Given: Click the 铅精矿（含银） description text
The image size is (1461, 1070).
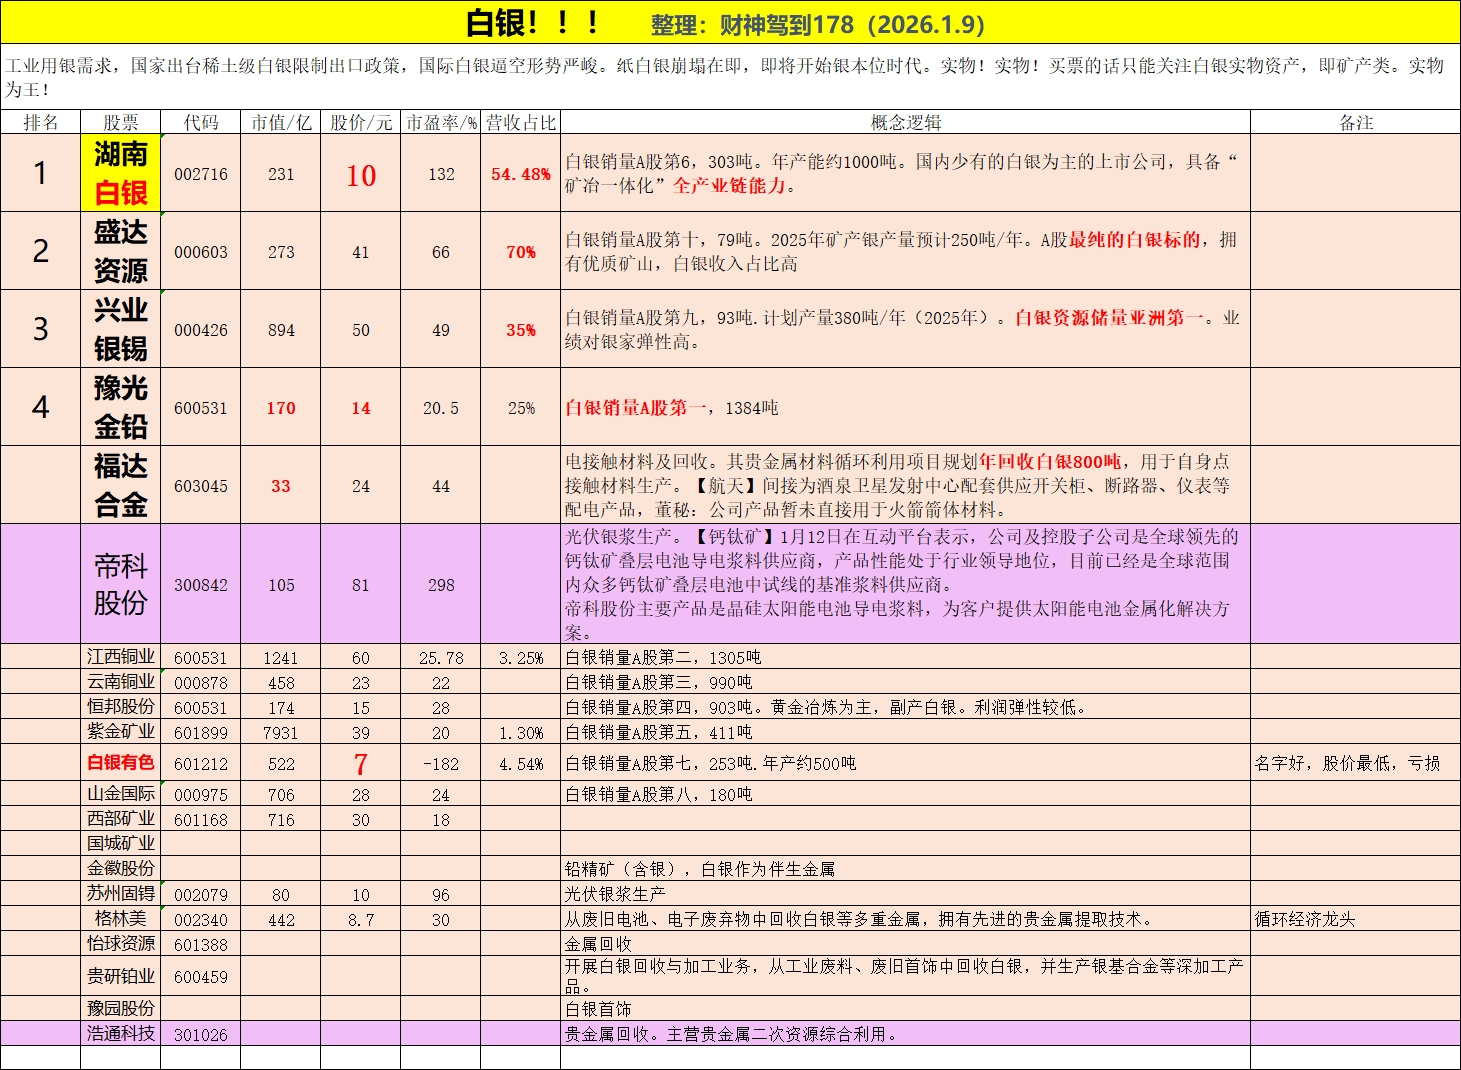Looking at the screenshot, I should point(700,869).
